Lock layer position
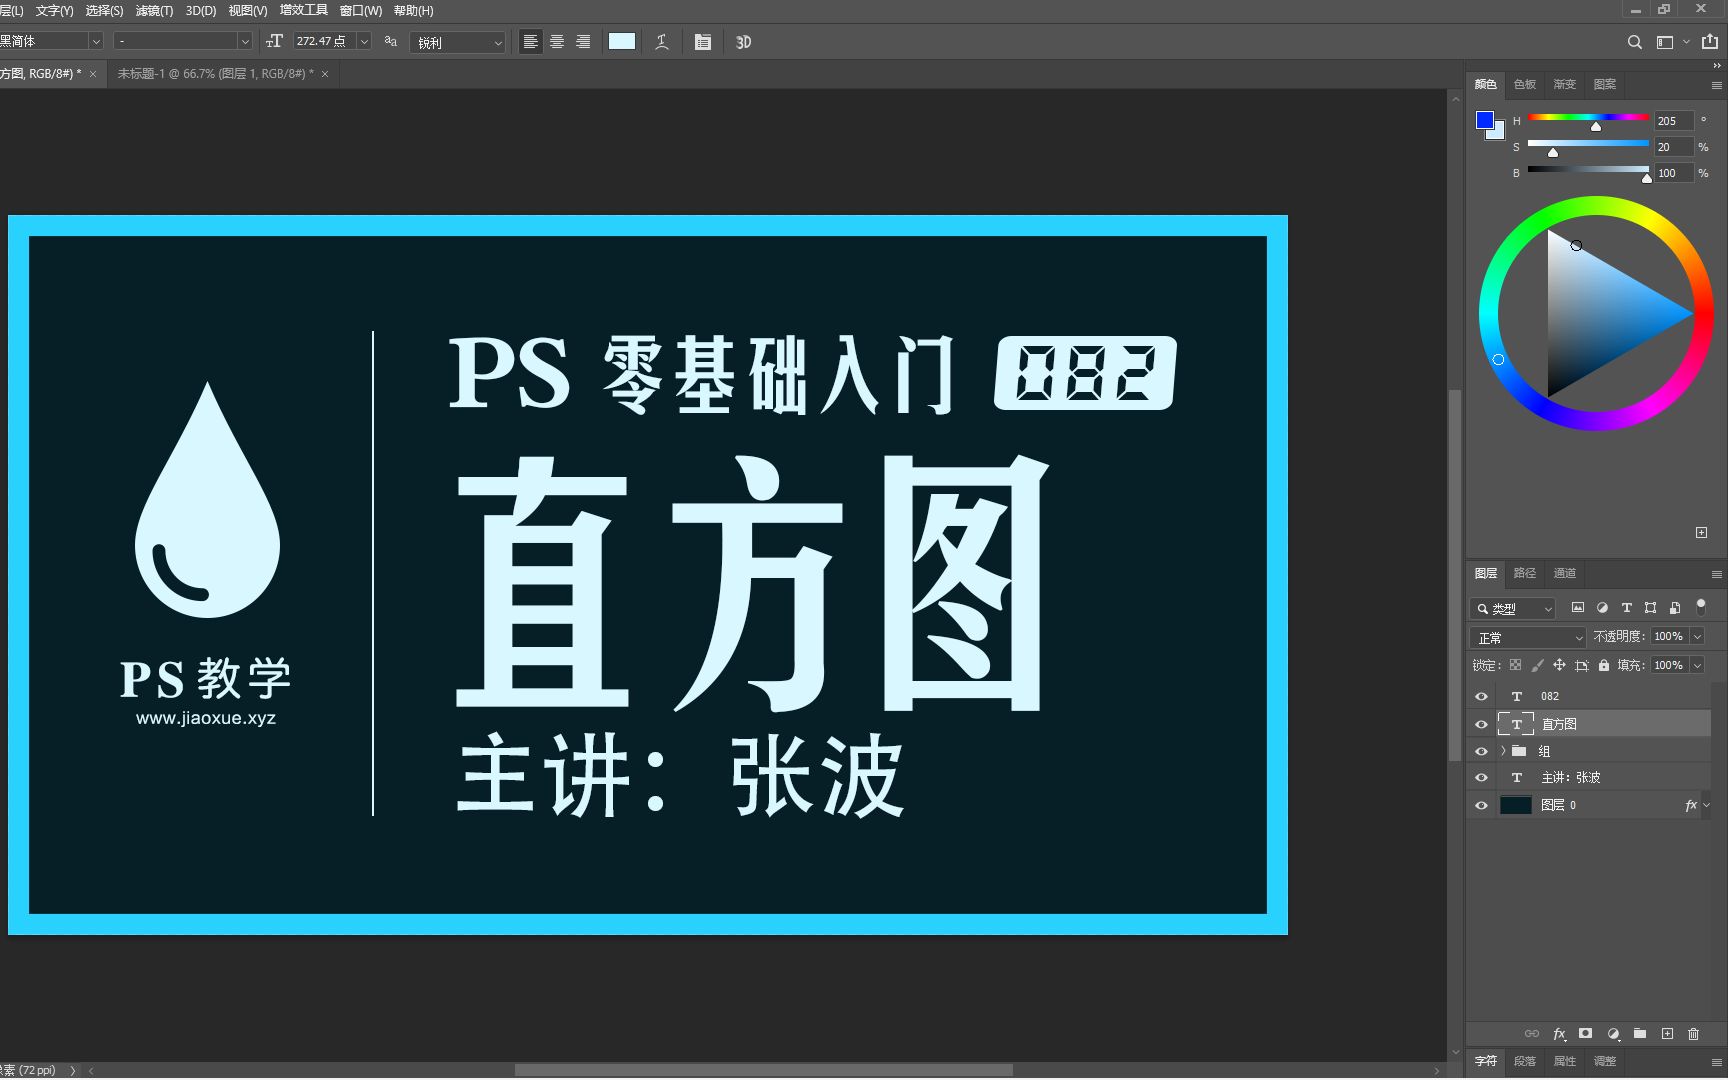The width and height of the screenshot is (1728, 1080). click(x=1559, y=665)
